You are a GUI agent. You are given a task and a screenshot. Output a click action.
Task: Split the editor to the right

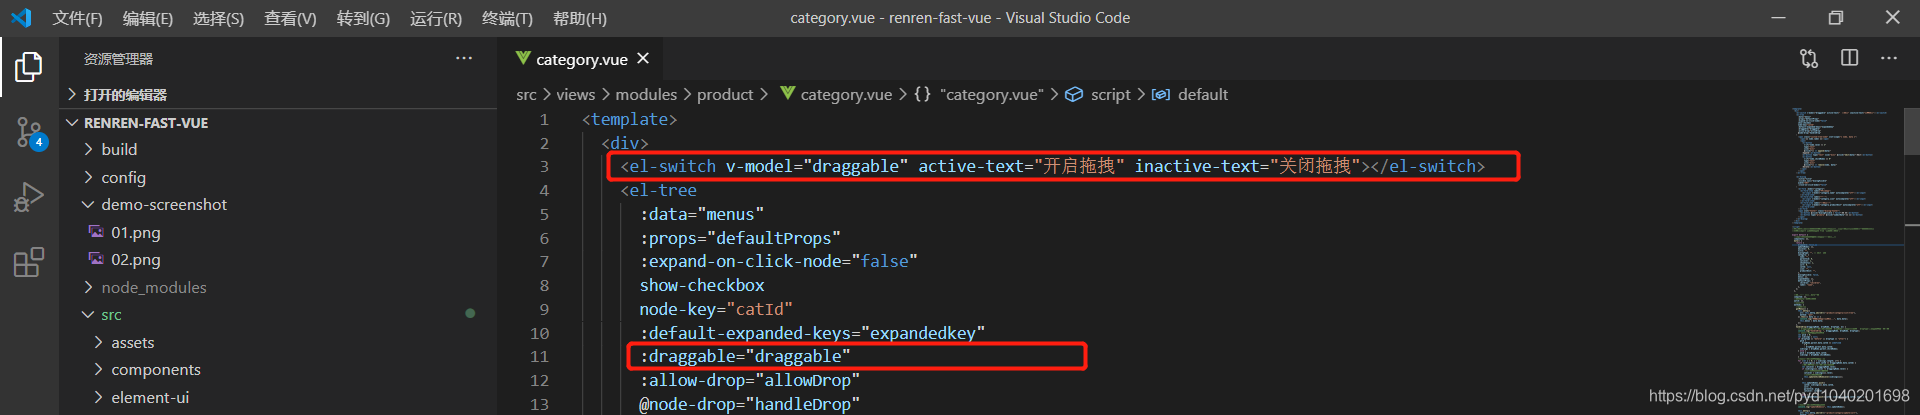[1849, 59]
